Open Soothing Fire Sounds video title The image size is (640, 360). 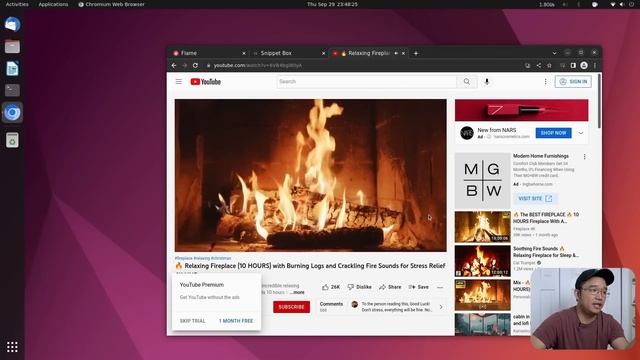pyautogui.click(x=546, y=252)
